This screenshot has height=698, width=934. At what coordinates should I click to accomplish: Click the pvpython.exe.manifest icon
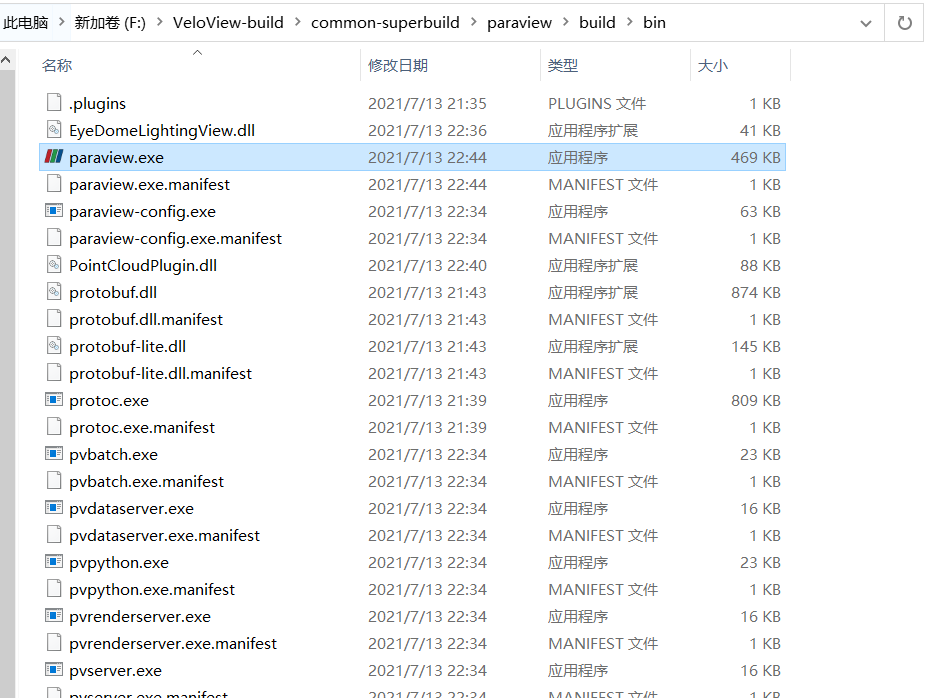point(54,588)
